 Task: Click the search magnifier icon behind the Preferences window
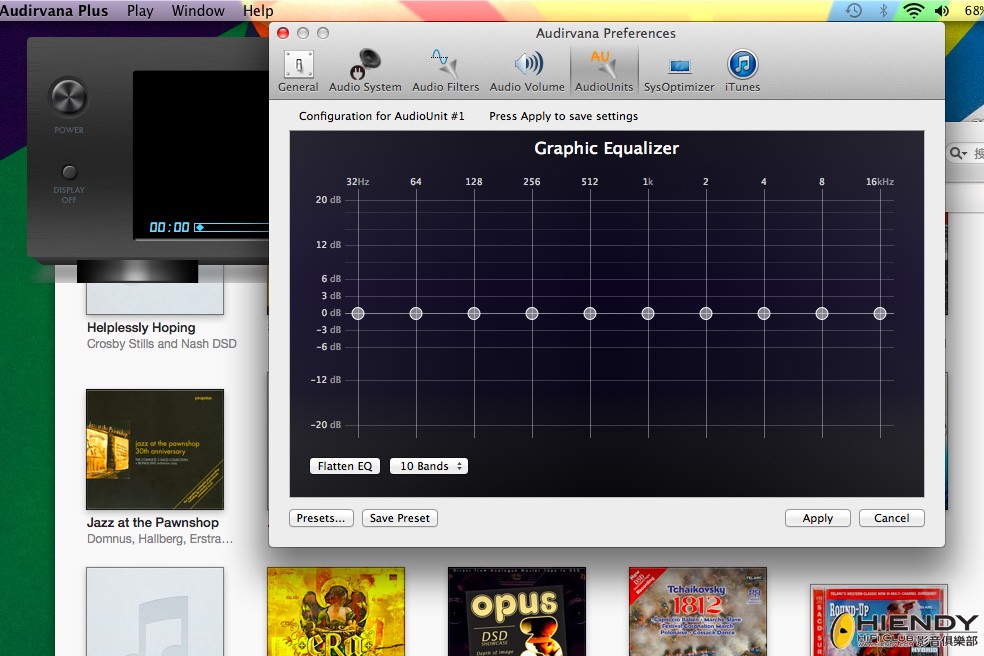click(957, 153)
